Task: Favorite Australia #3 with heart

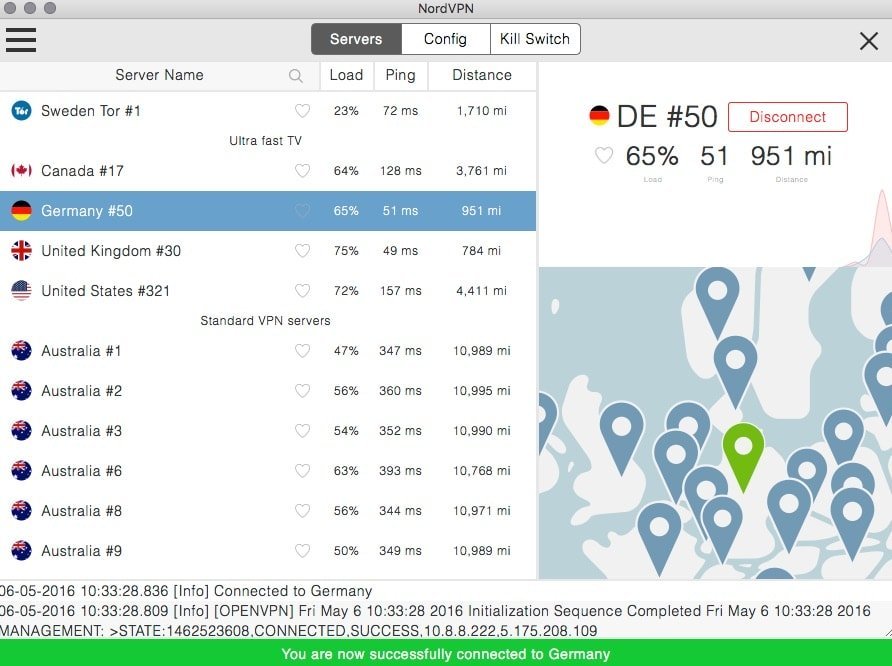Action: pyautogui.click(x=302, y=431)
